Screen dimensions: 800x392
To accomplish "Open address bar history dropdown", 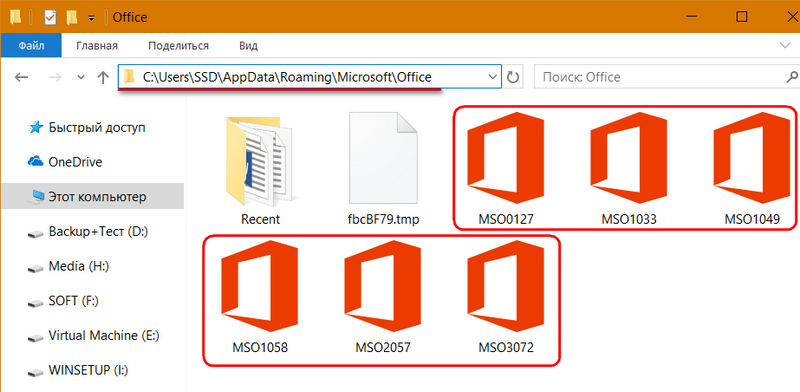I will 492,77.
